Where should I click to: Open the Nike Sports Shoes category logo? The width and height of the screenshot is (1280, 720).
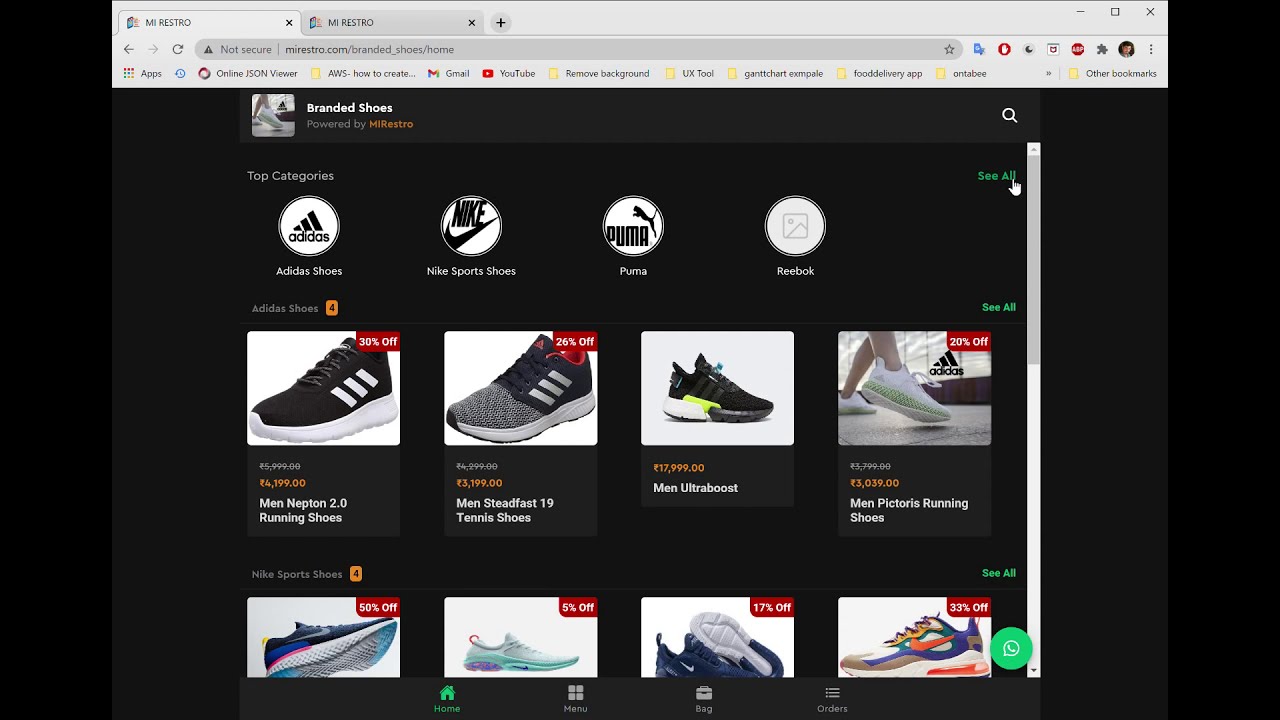(471, 226)
